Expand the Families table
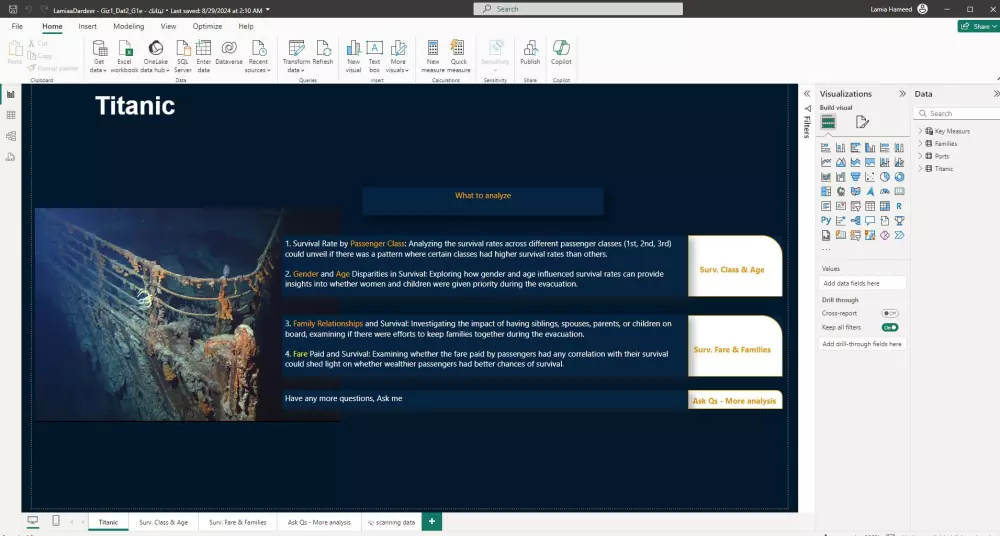1000x536 pixels. tap(920, 144)
